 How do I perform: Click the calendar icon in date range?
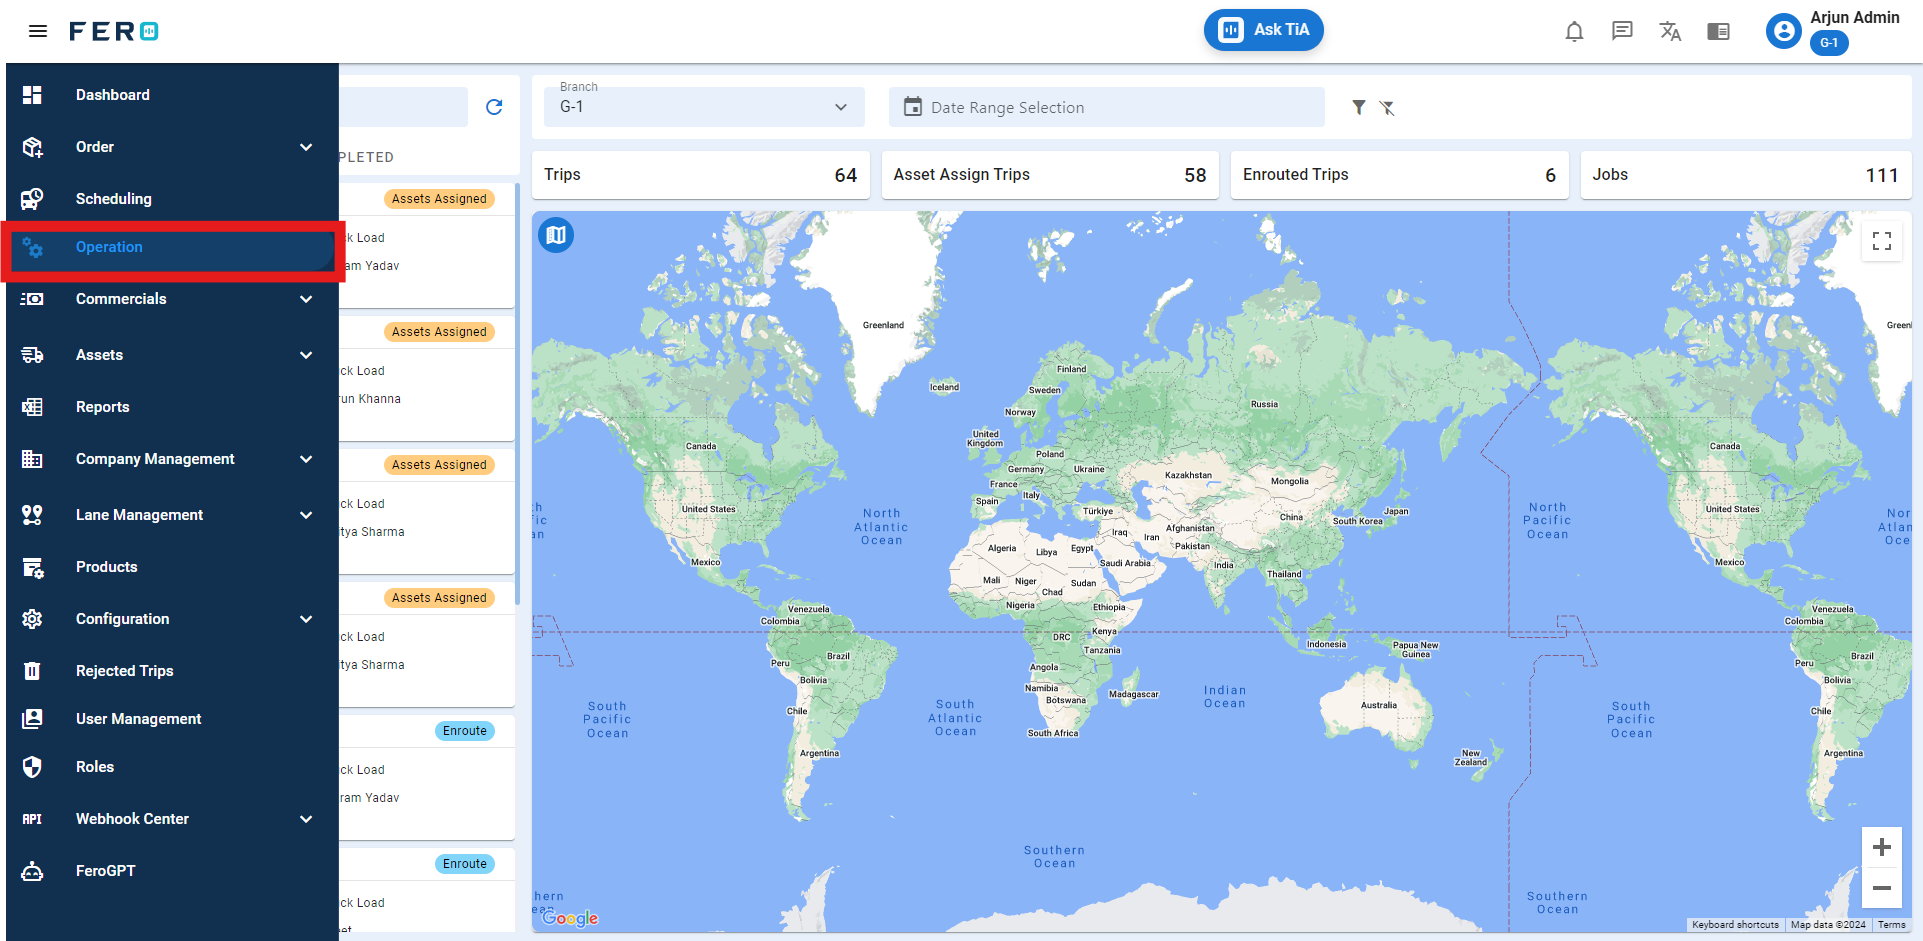(x=912, y=106)
